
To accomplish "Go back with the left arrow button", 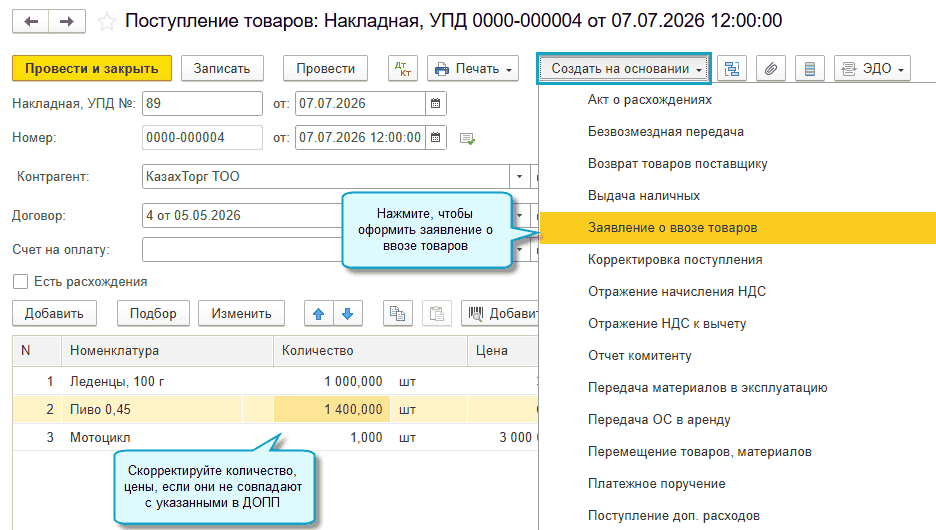I will [x=30, y=22].
